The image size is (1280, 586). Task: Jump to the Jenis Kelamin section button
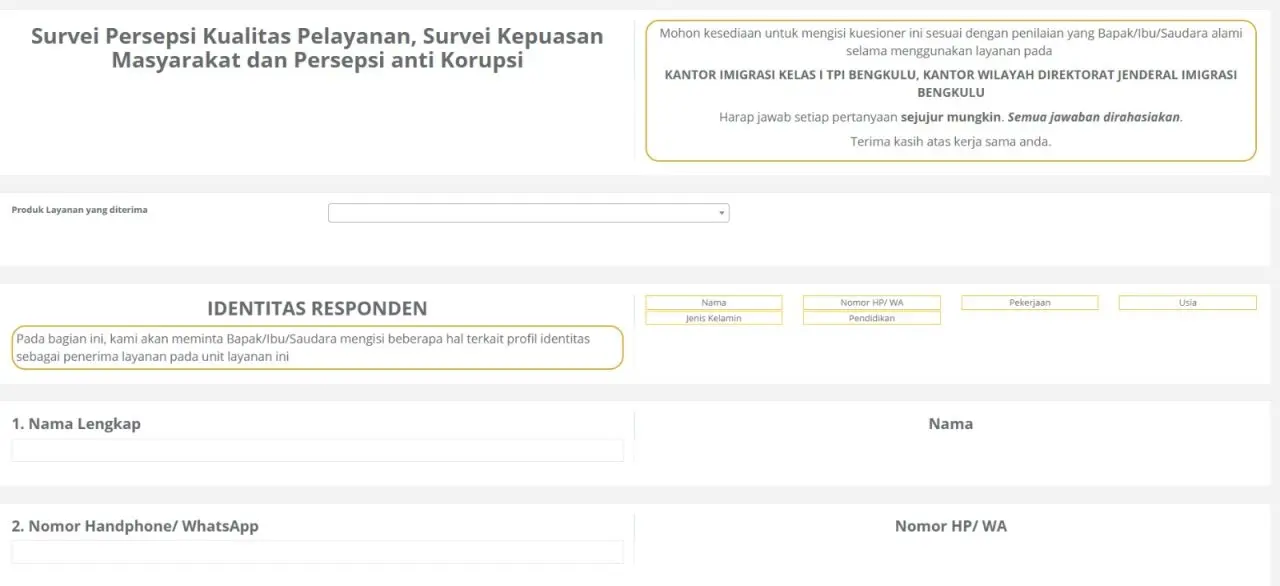(x=714, y=318)
